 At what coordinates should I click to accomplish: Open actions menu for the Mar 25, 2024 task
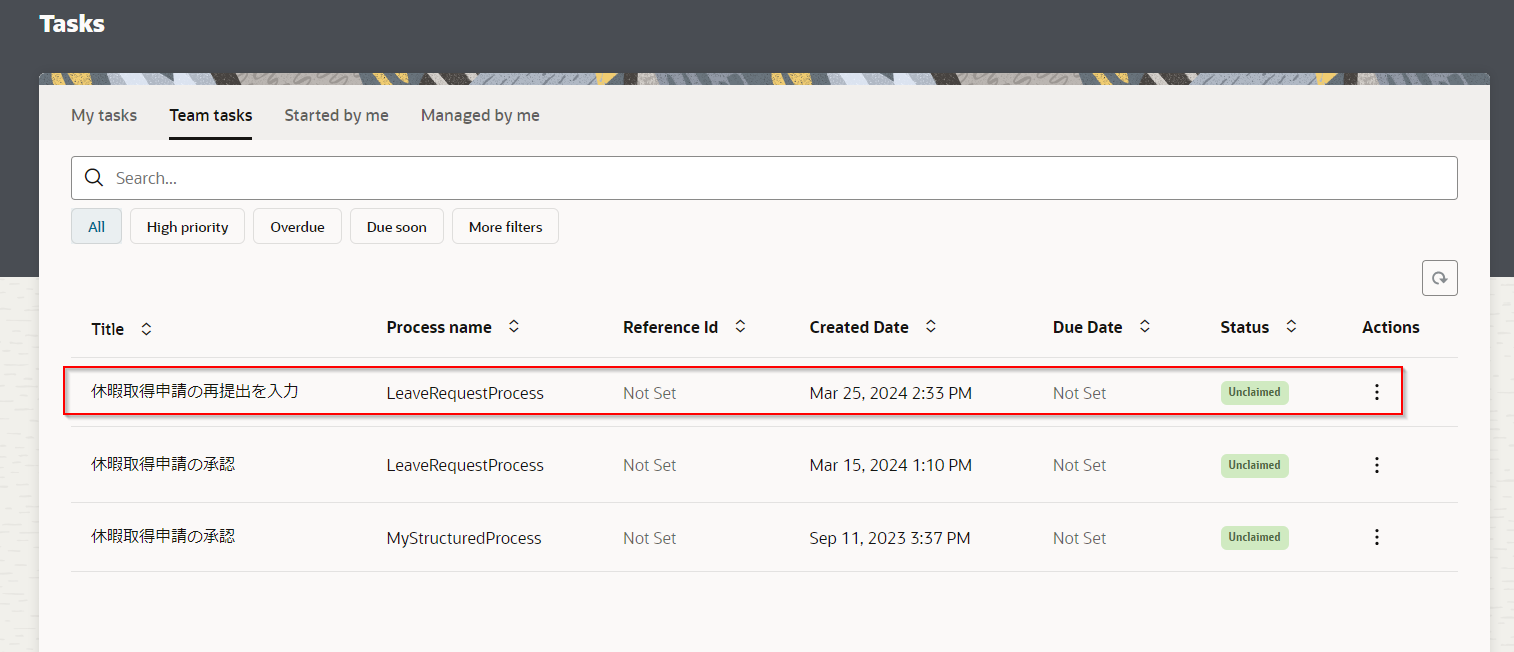(x=1376, y=393)
